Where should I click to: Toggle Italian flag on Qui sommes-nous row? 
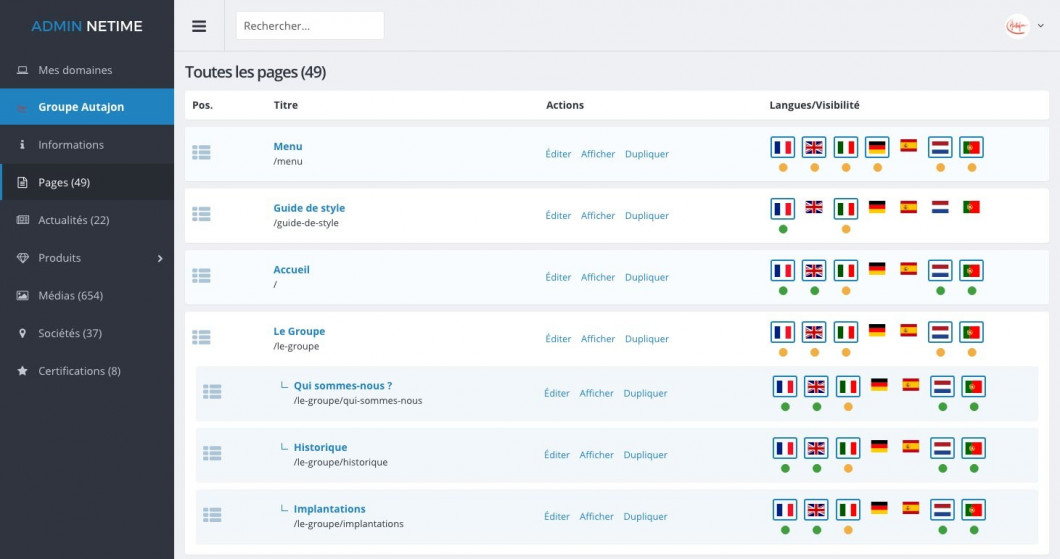point(848,387)
